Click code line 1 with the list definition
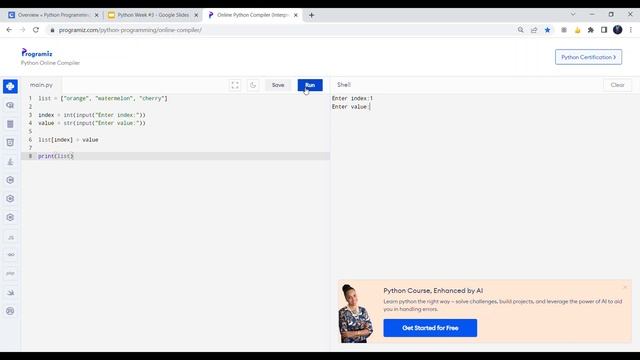 103,98
